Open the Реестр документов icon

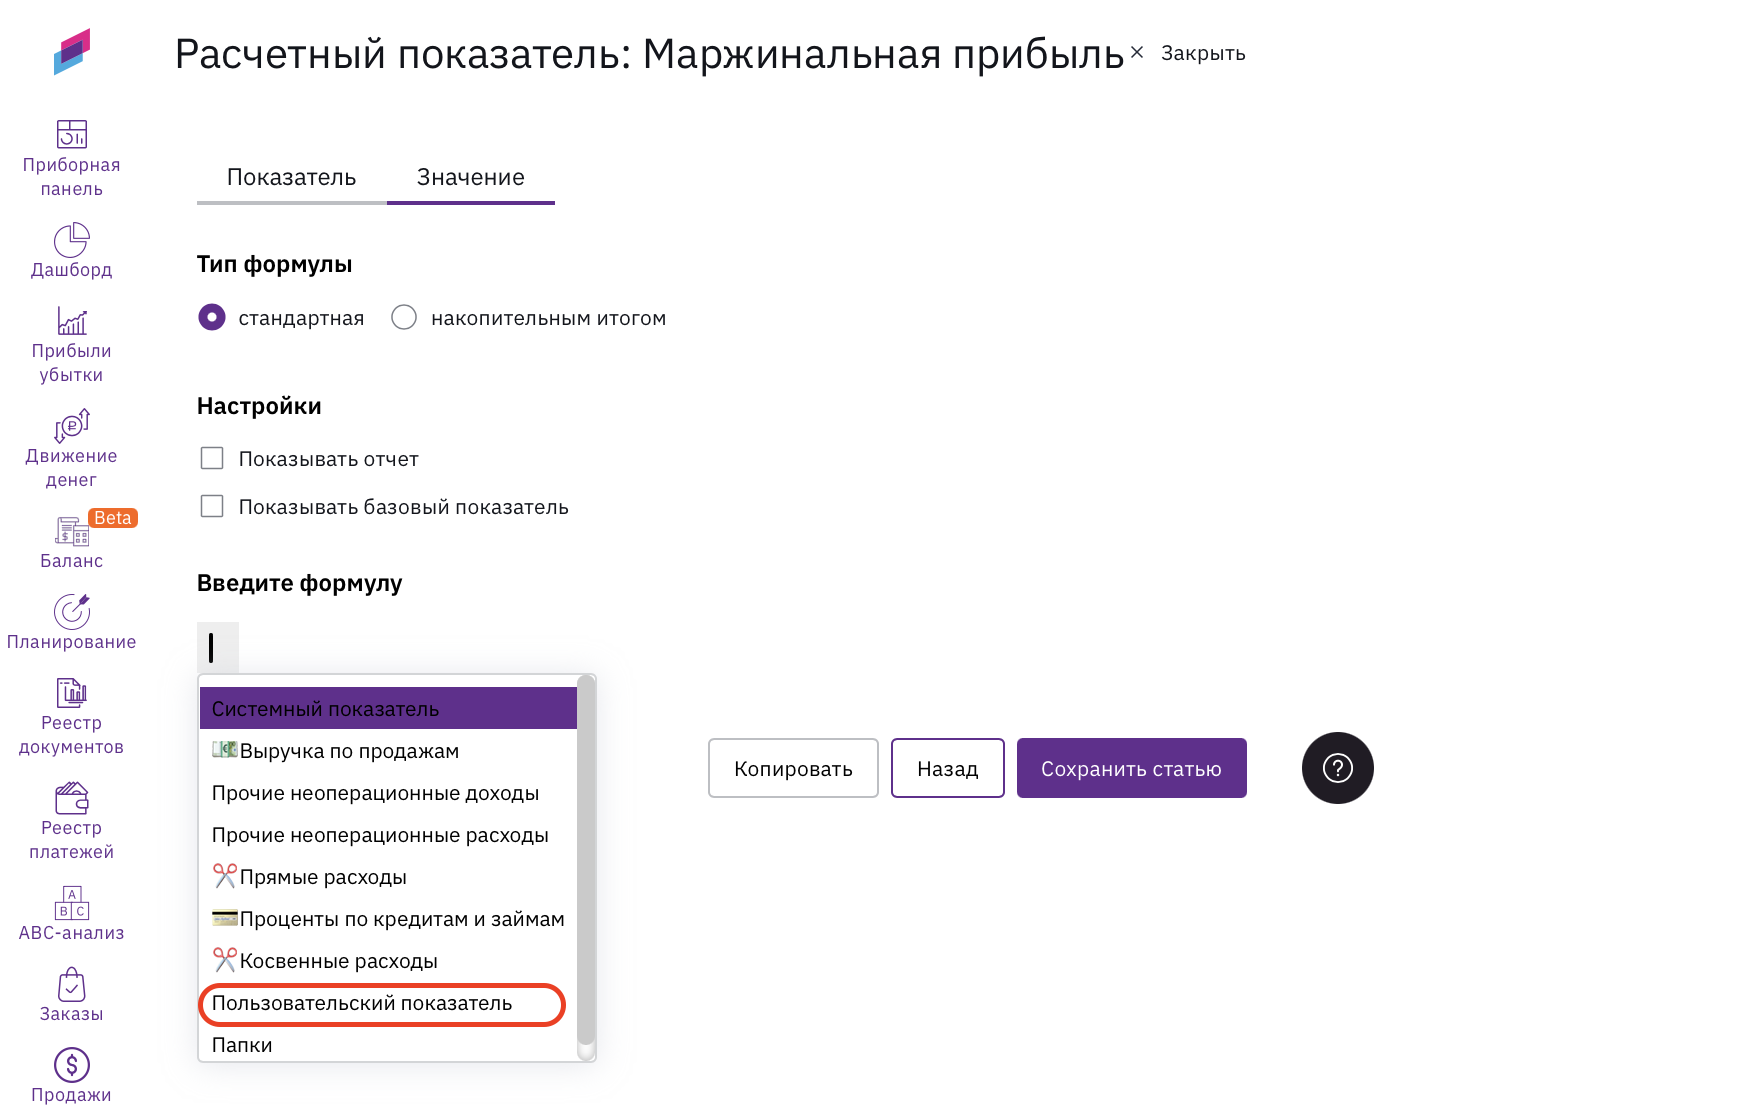(x=72, y=692)
